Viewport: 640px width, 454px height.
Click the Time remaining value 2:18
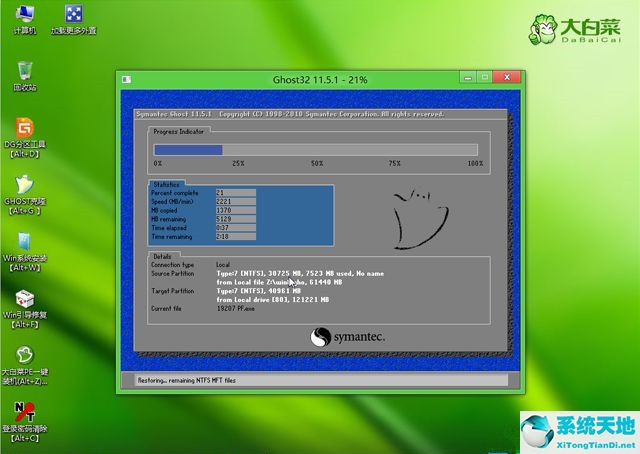[236, 237]
